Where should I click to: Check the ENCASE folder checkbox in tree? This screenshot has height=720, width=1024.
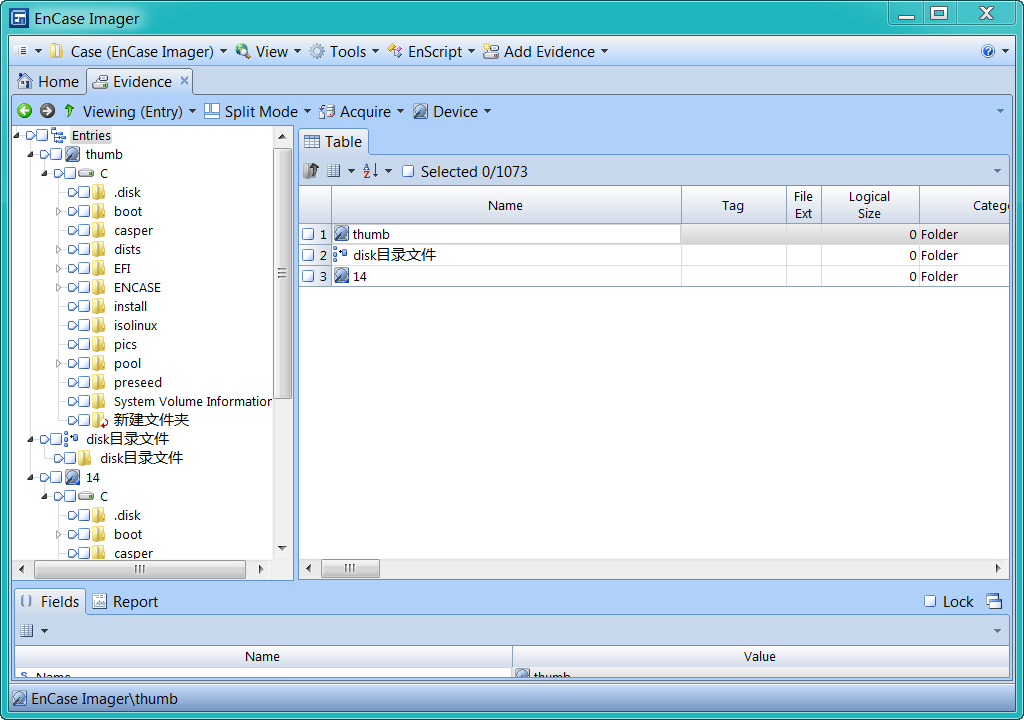pos(84,287)
